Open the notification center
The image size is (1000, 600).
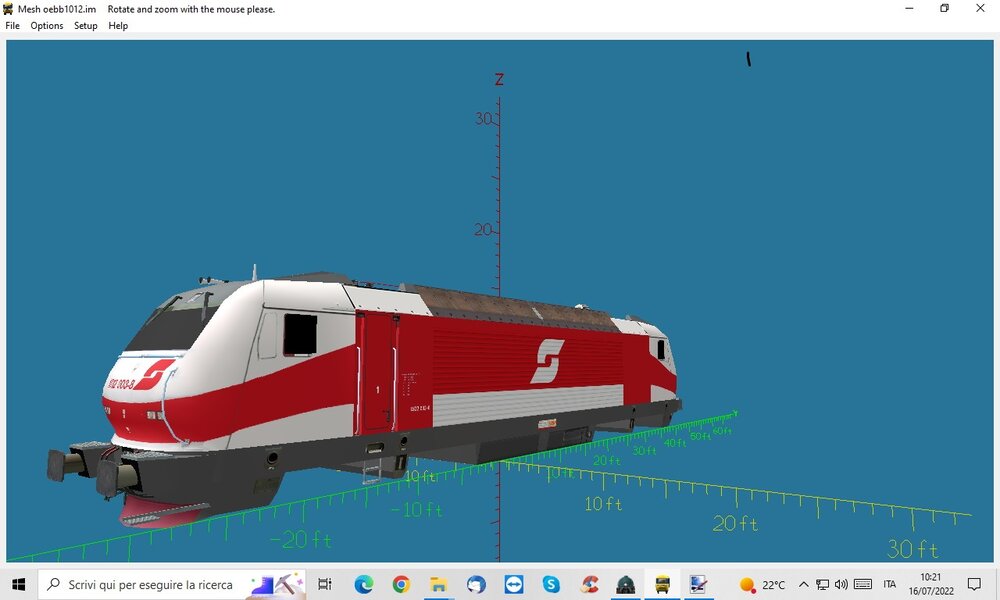974,584
